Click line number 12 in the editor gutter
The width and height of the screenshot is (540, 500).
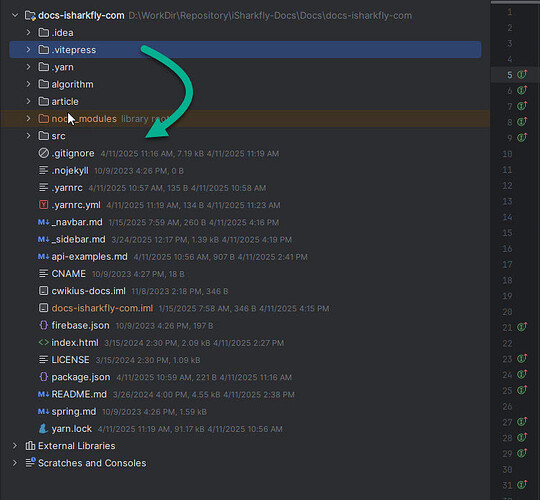tap(507, 186)
